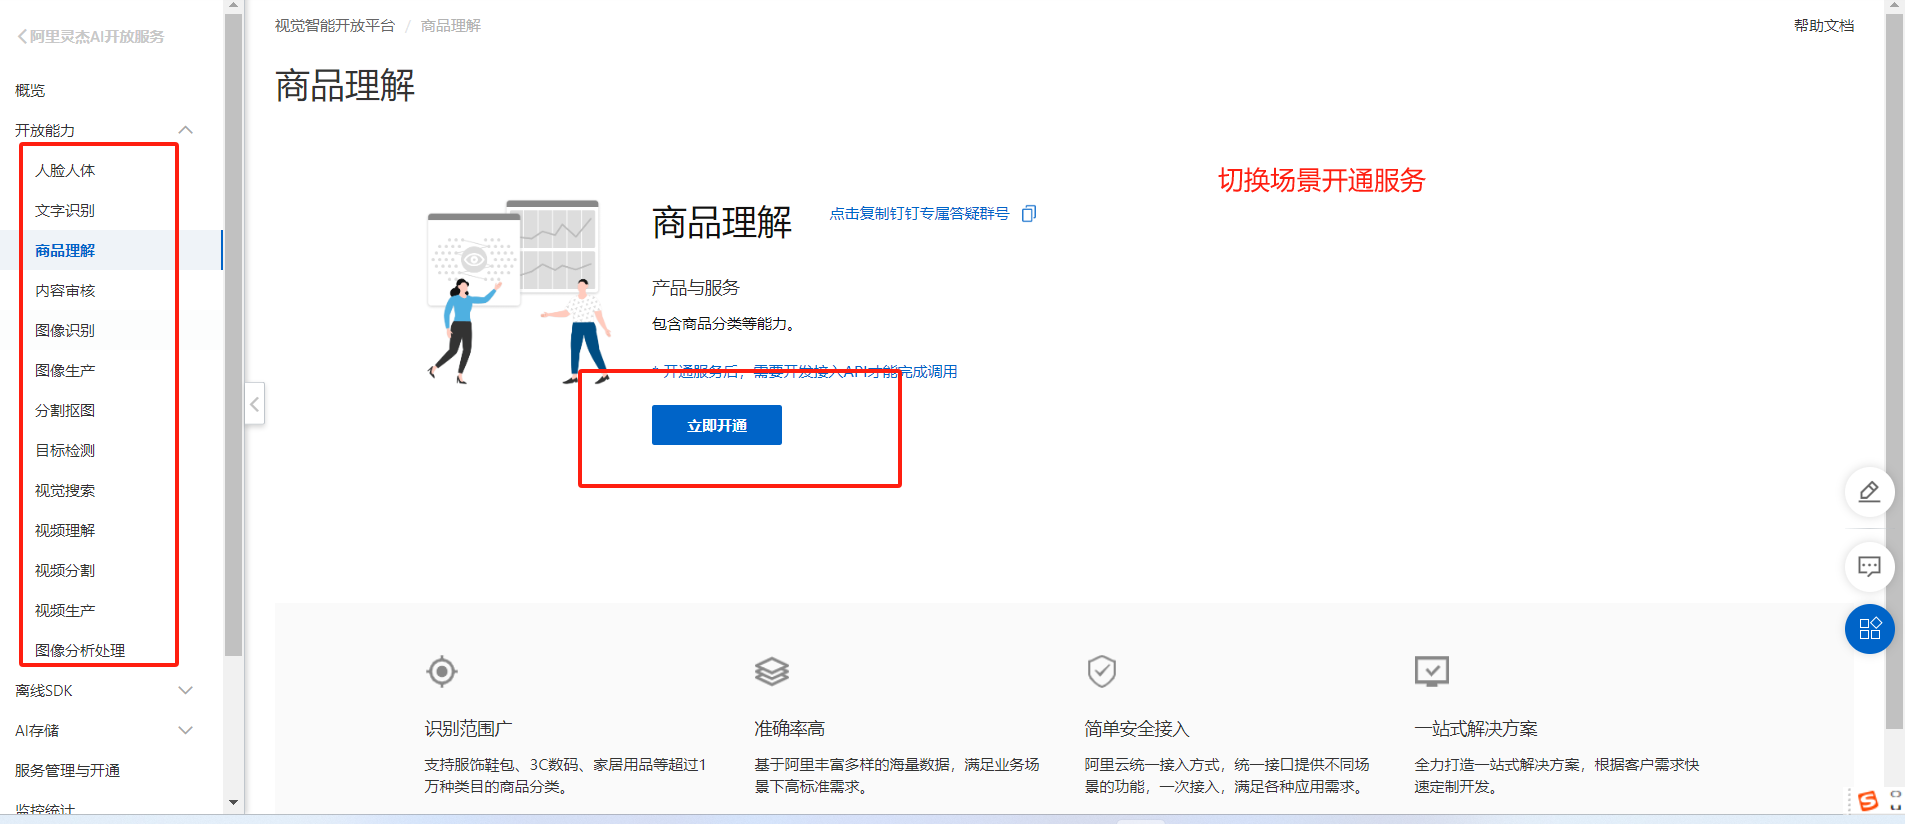Click the product illustration image
Image resolution: width=1905 pixels, height=824 pixels.
(x=519, y=292)
